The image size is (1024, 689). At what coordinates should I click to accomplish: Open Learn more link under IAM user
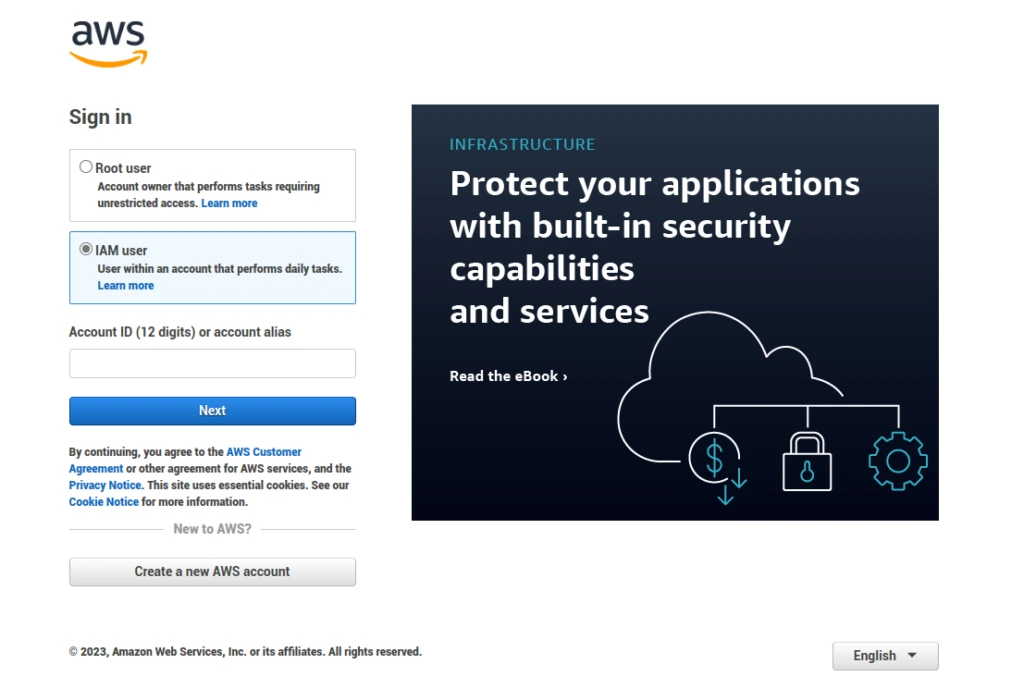125,285
